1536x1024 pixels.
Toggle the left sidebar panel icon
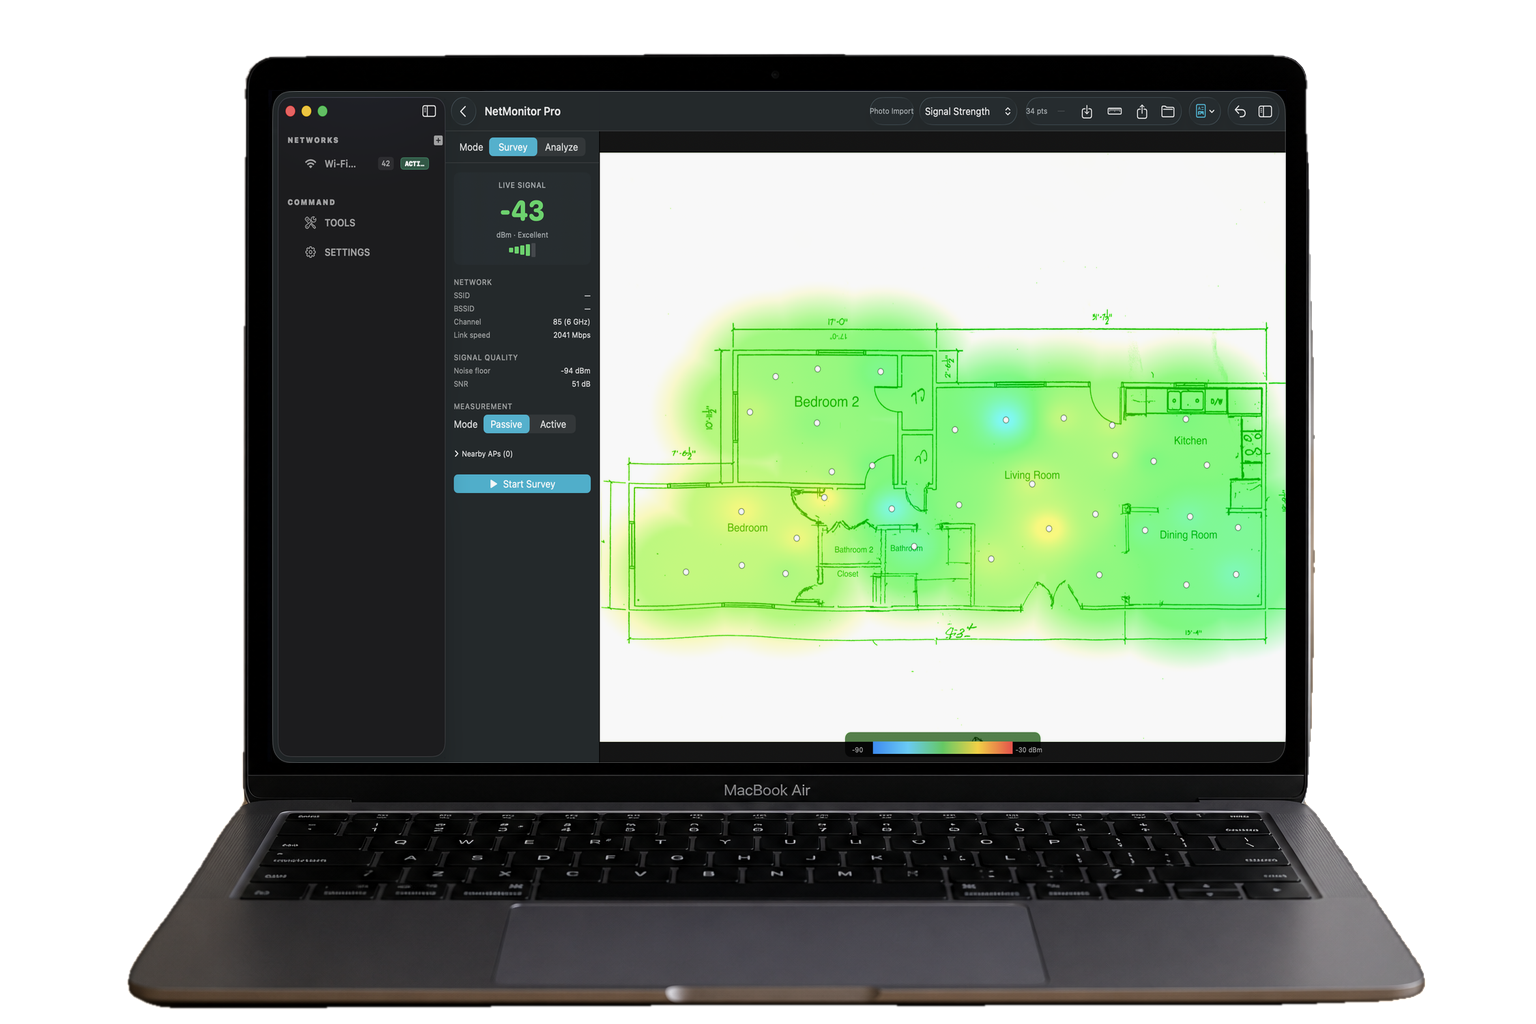point(429,111)
